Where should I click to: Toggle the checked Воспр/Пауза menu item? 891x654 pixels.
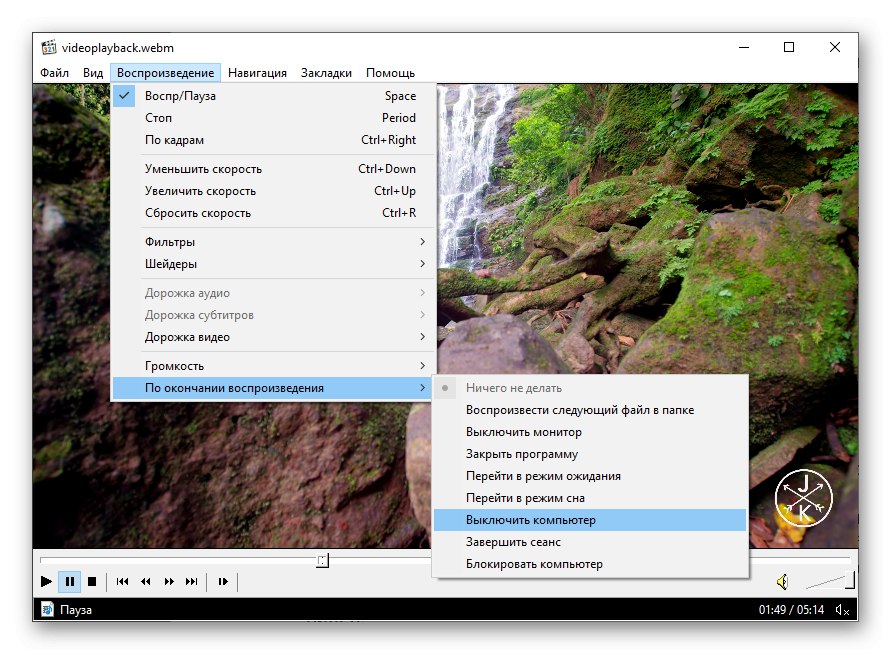click(274, 96)
